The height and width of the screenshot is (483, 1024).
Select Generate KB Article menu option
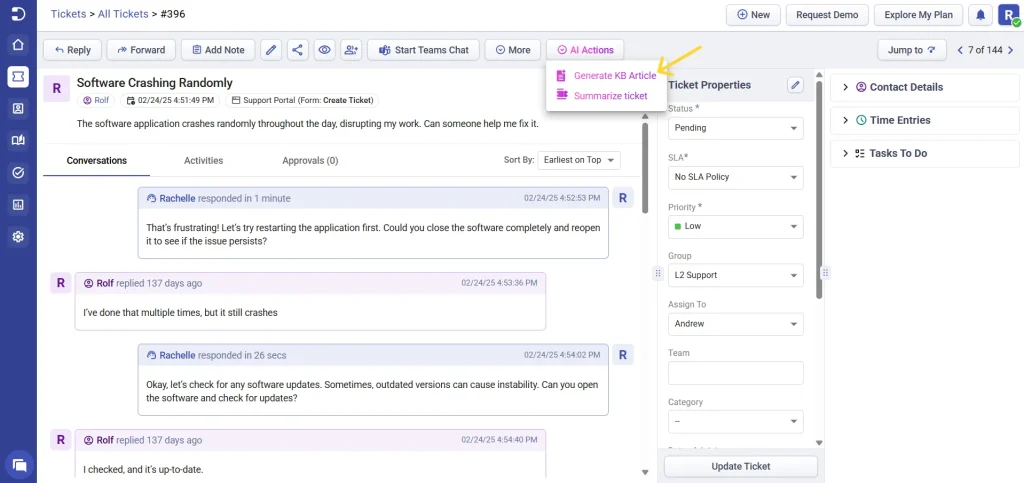615,76
